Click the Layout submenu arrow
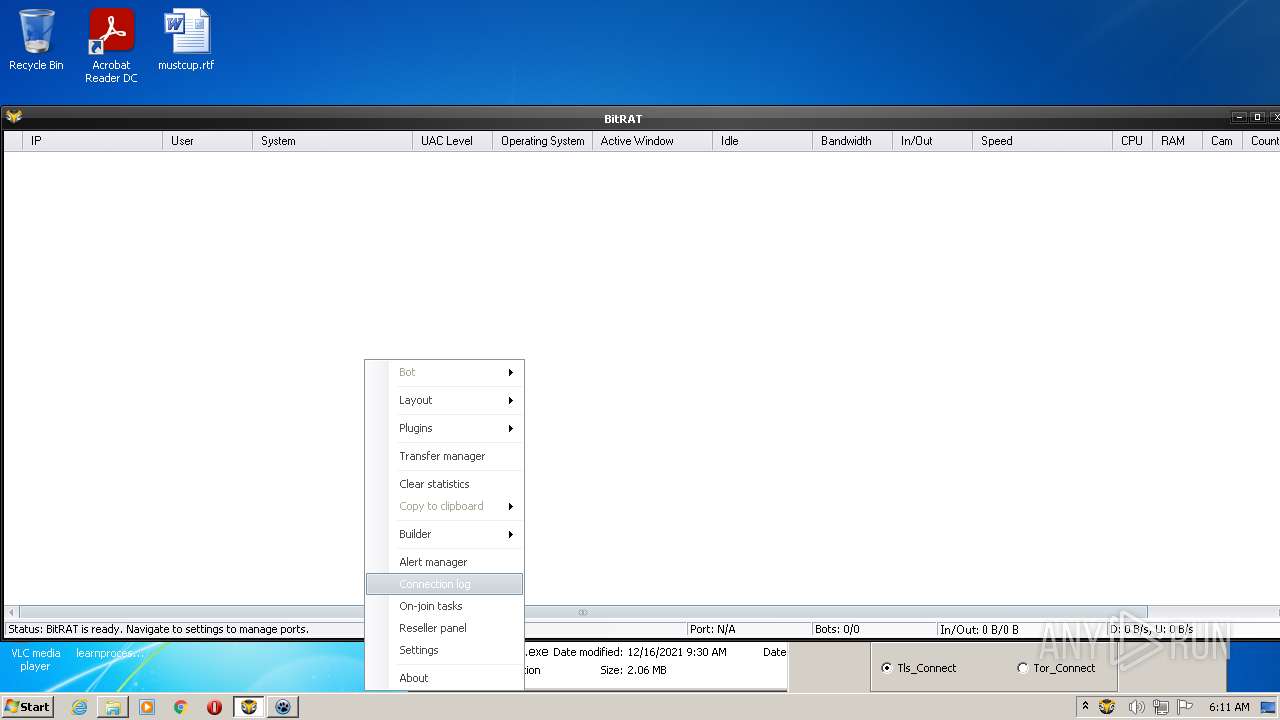The width and height of the screenshot is (1280, 720). click(510, 400)
